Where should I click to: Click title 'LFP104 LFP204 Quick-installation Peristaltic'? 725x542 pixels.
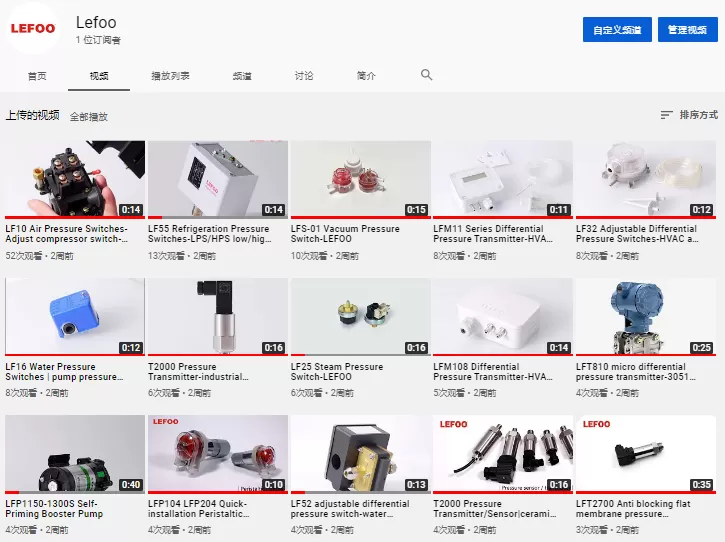[x=199, y=509]
